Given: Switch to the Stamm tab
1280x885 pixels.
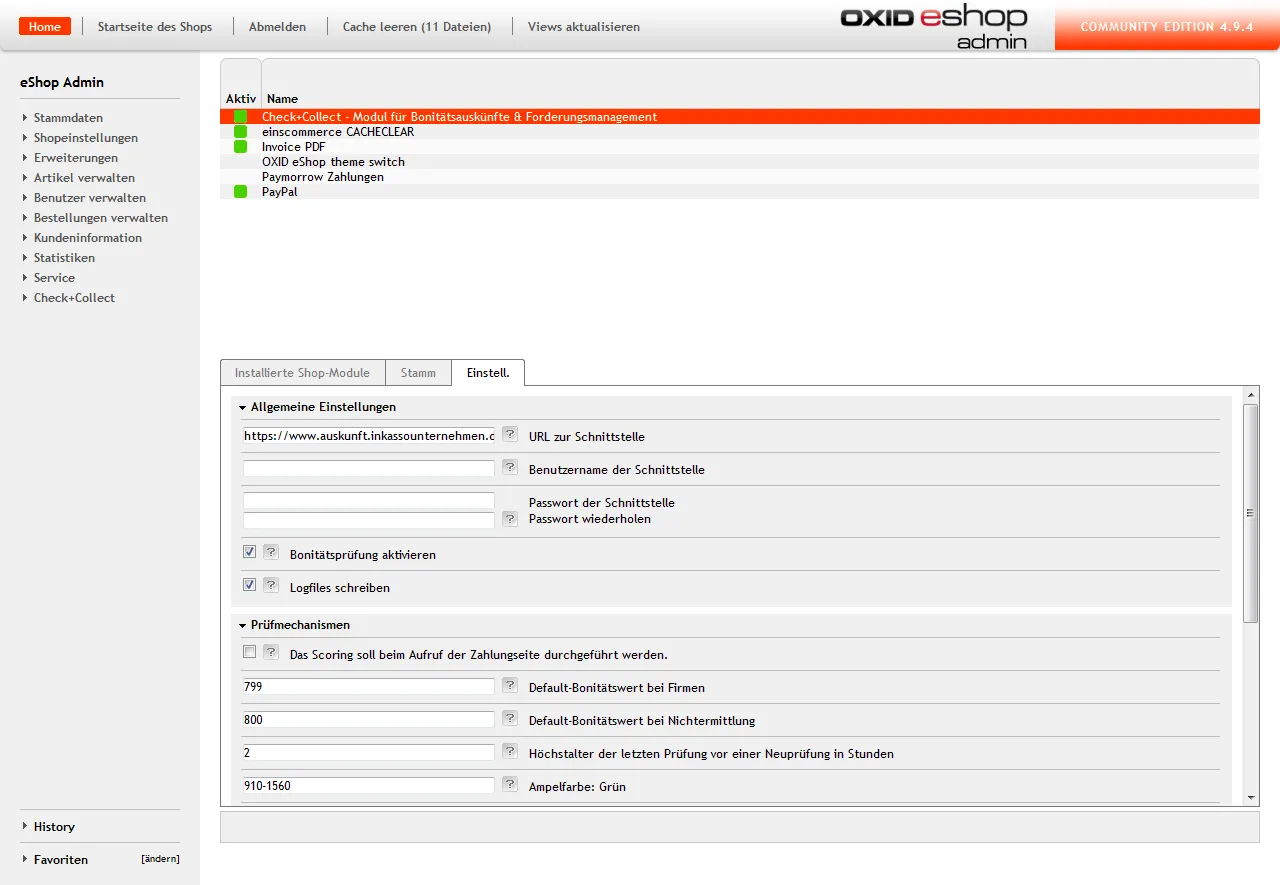Looking at the screenshot, I should click(x=418, y=373).
